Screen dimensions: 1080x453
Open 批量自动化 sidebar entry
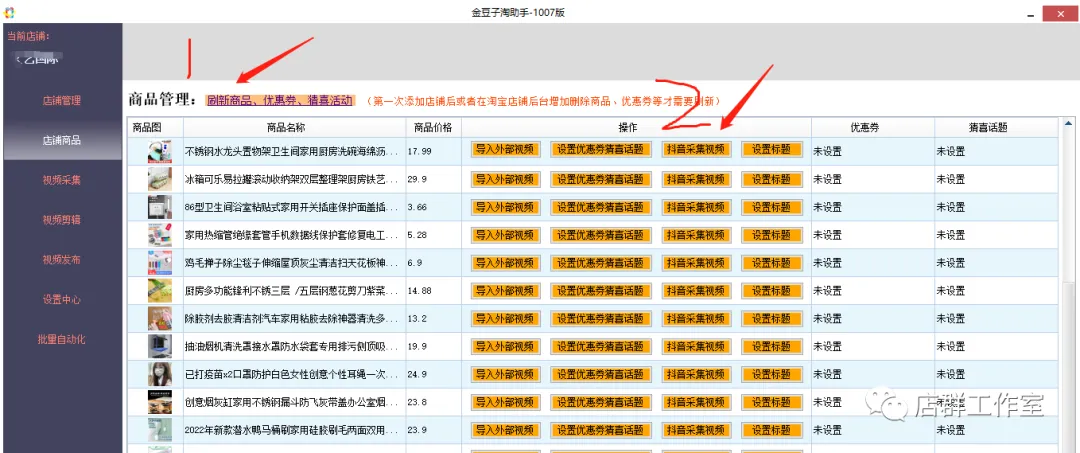[x=62, y=339]
